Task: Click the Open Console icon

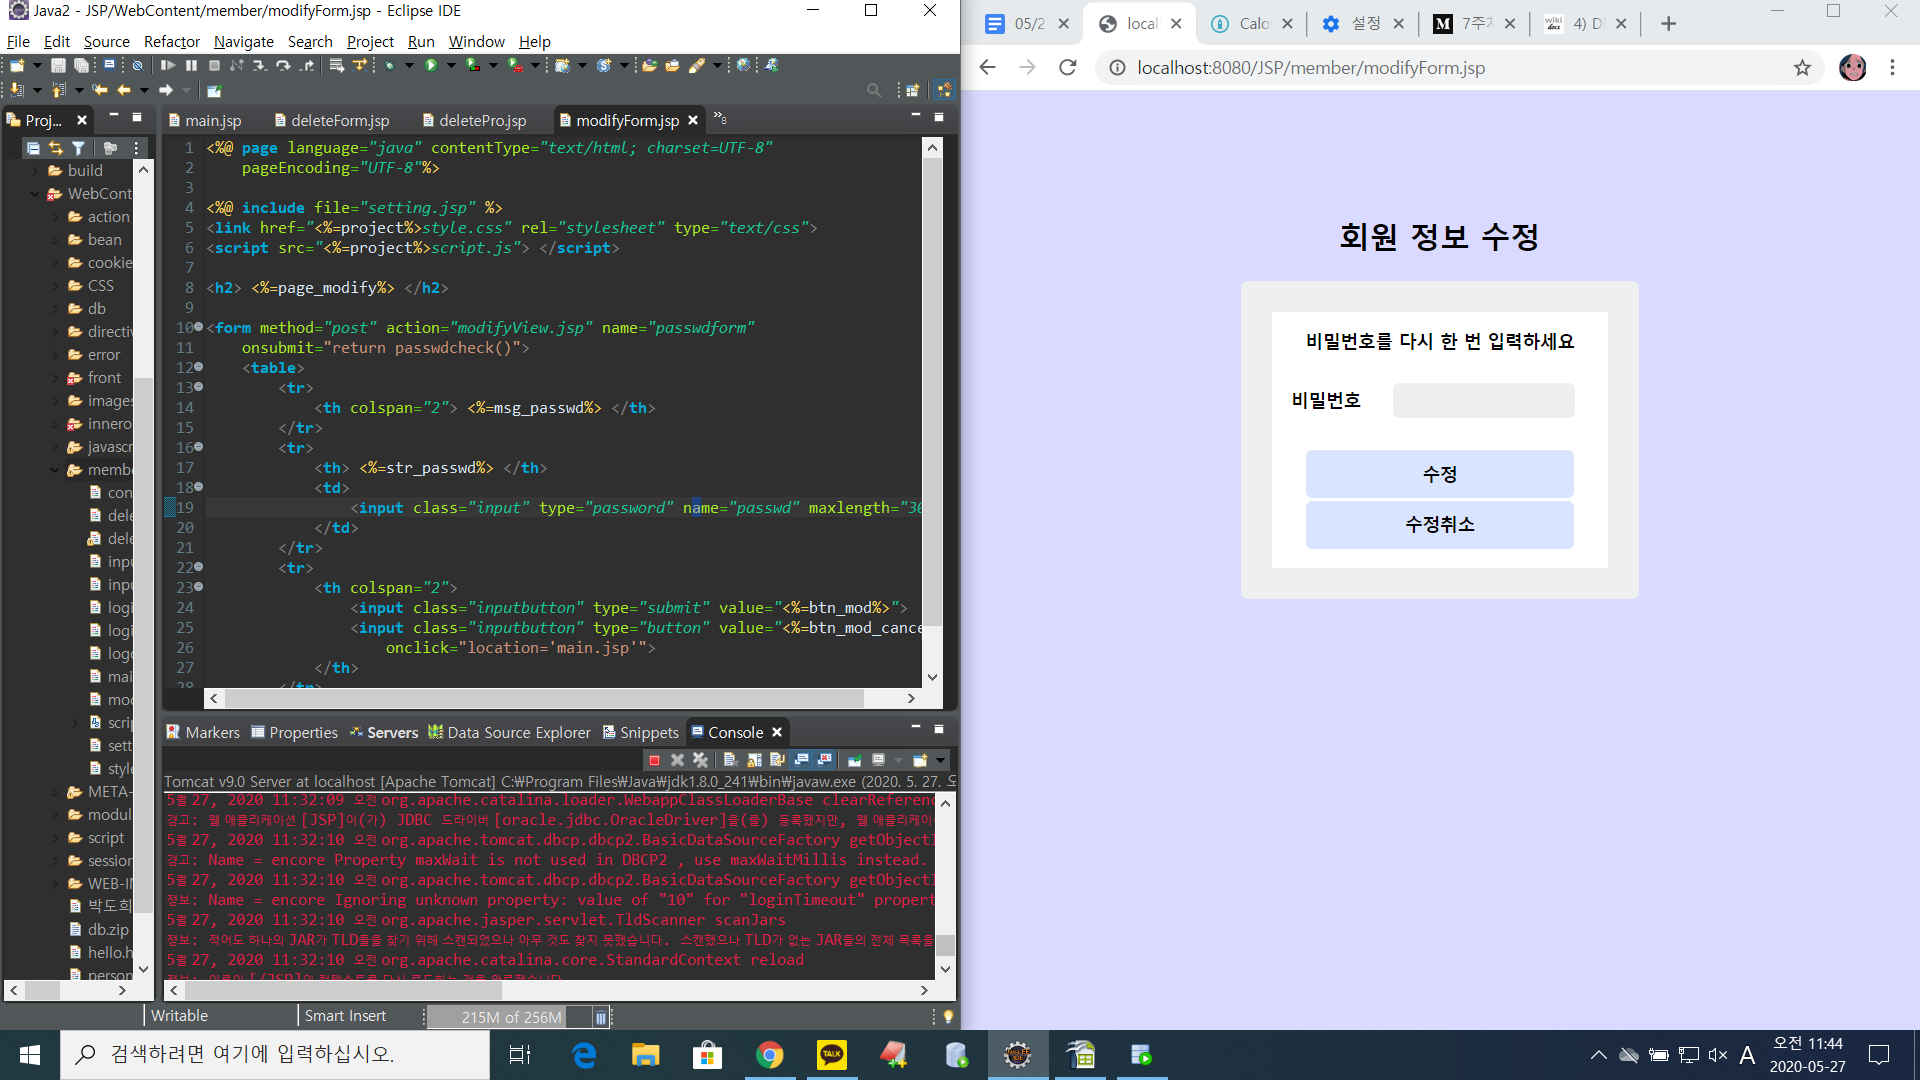Action: (920, 760)
